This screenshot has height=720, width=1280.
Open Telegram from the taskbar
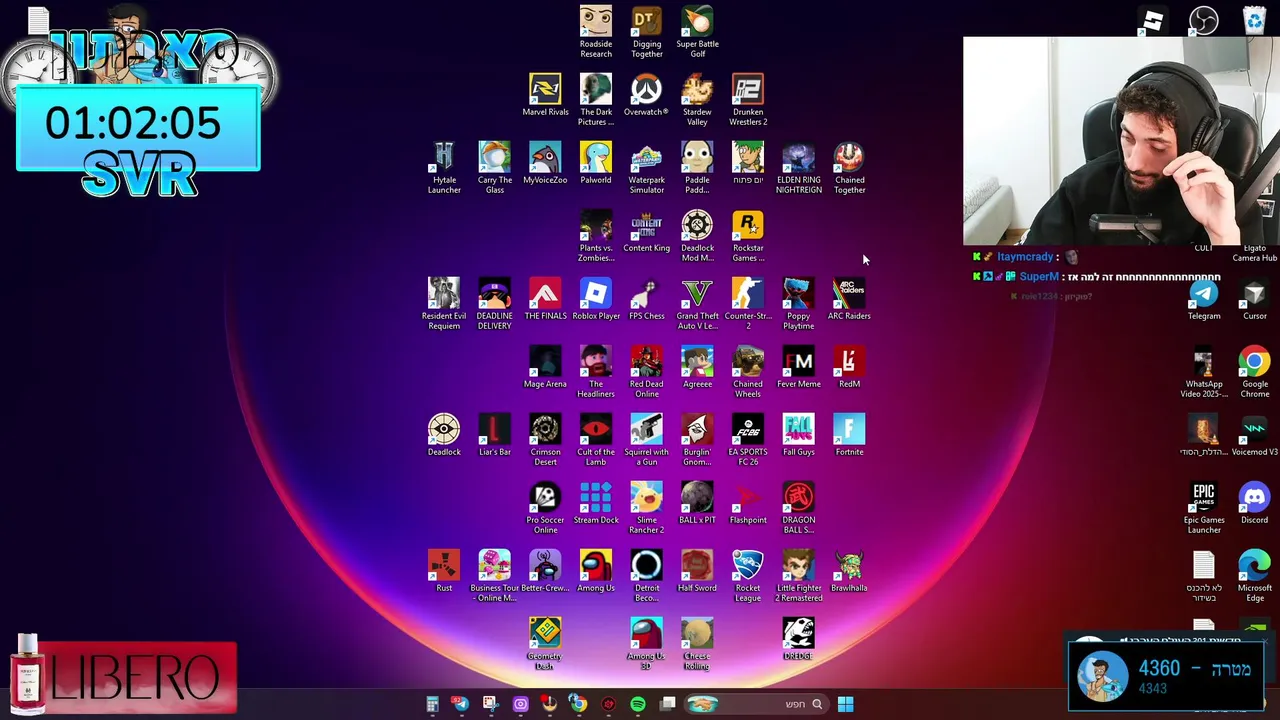pyautogui.click(x=461, y=704)
